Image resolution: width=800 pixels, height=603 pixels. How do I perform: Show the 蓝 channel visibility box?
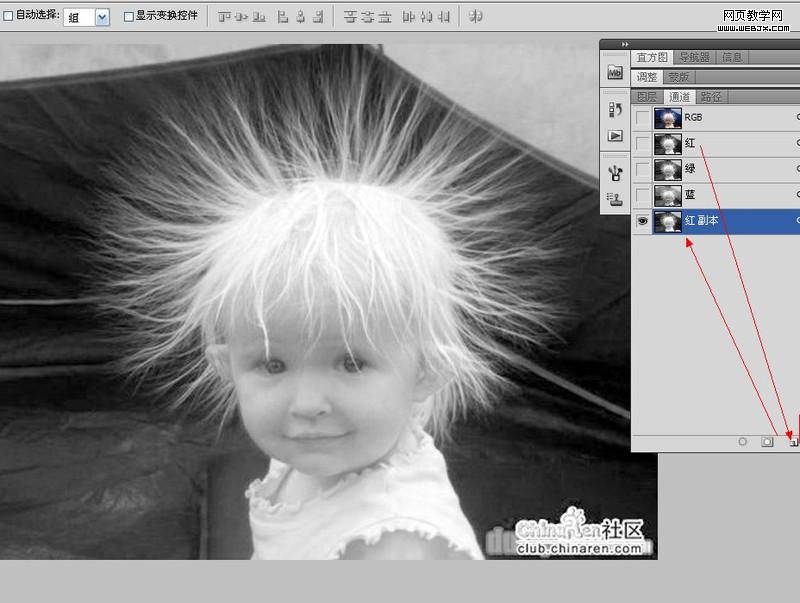(x=642, y=195)
